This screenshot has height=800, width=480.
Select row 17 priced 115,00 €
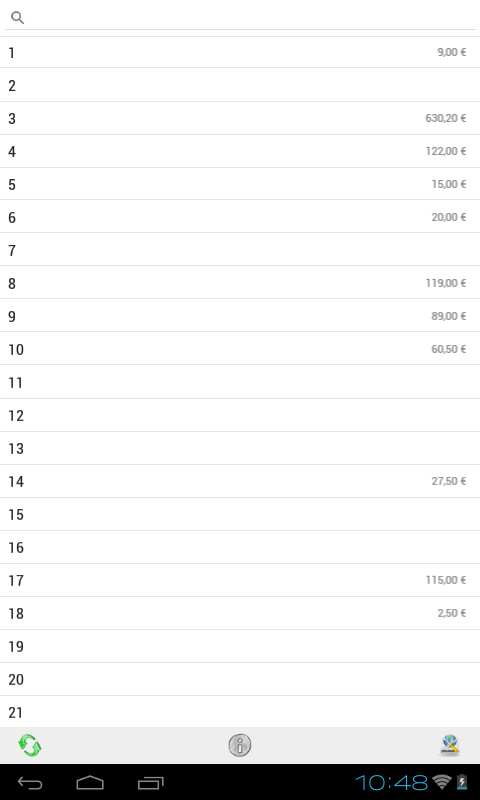point(240,580)
